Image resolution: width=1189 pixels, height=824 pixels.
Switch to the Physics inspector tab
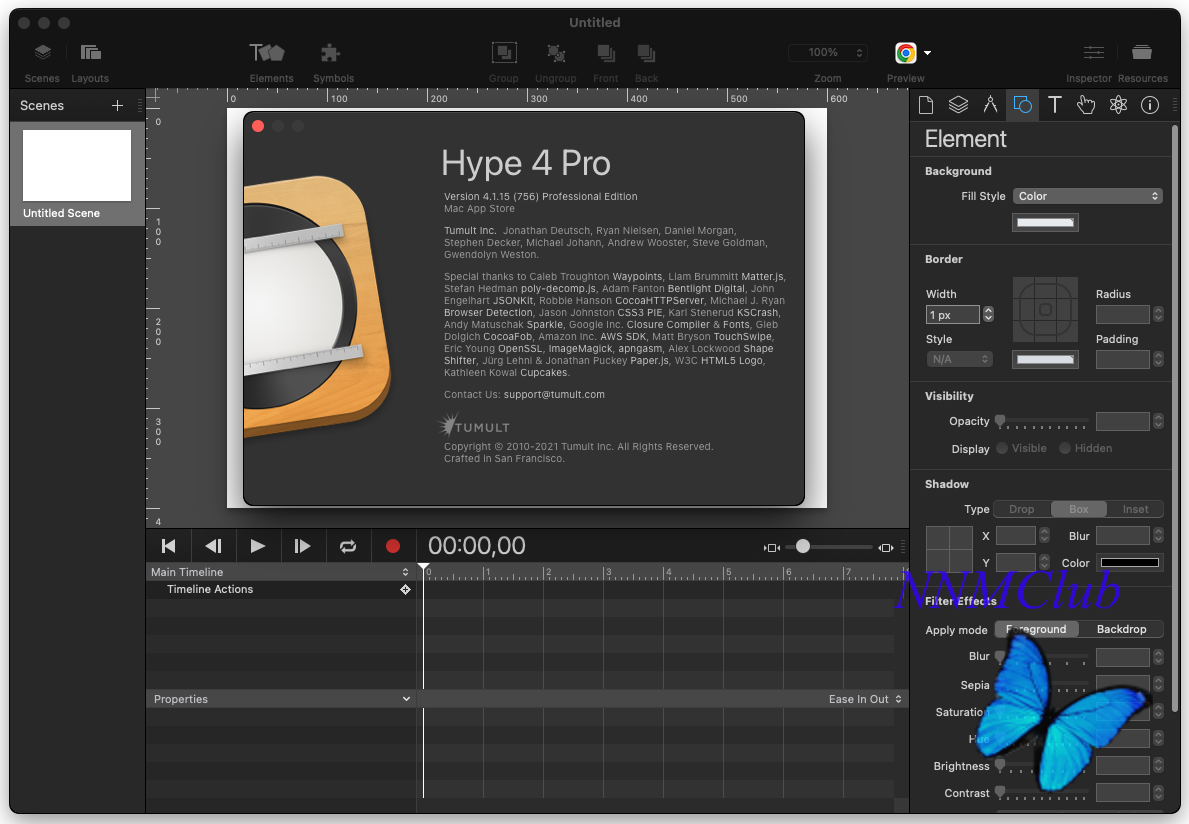click(1118, 105)
